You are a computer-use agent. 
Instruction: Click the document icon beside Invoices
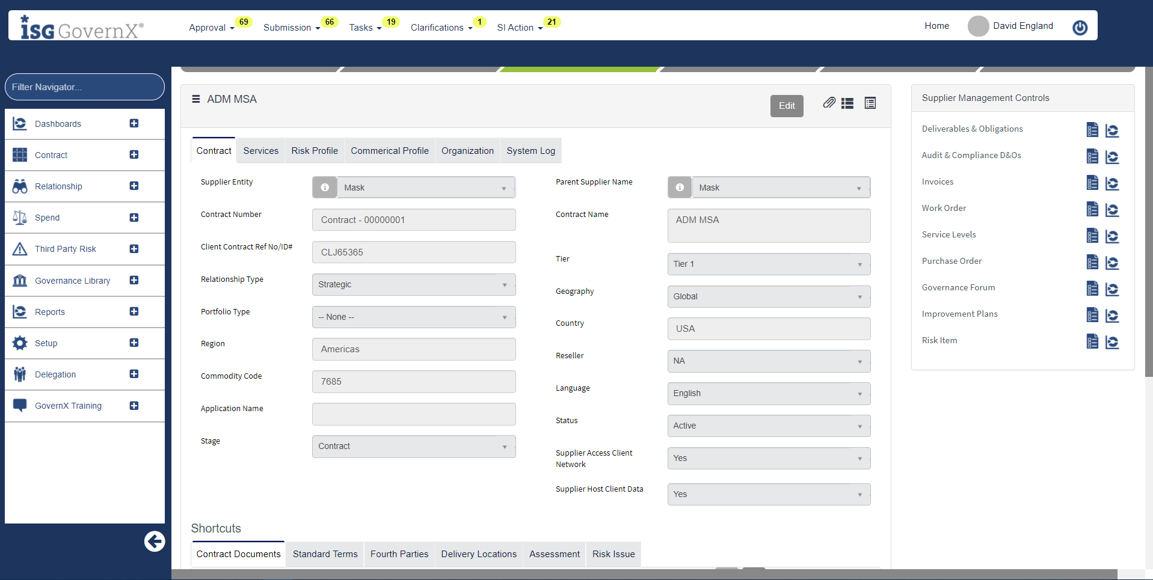tap(1092, 182)
